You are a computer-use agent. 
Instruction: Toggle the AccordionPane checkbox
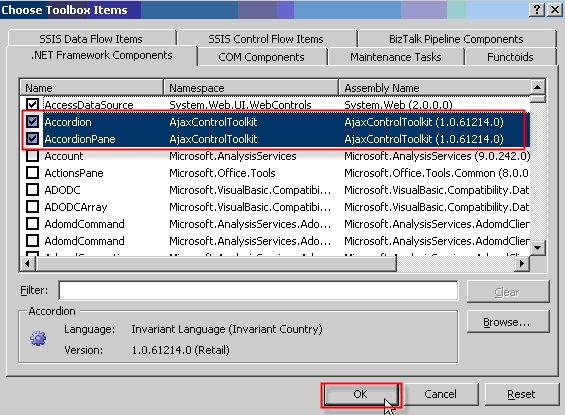coord(32,139)
